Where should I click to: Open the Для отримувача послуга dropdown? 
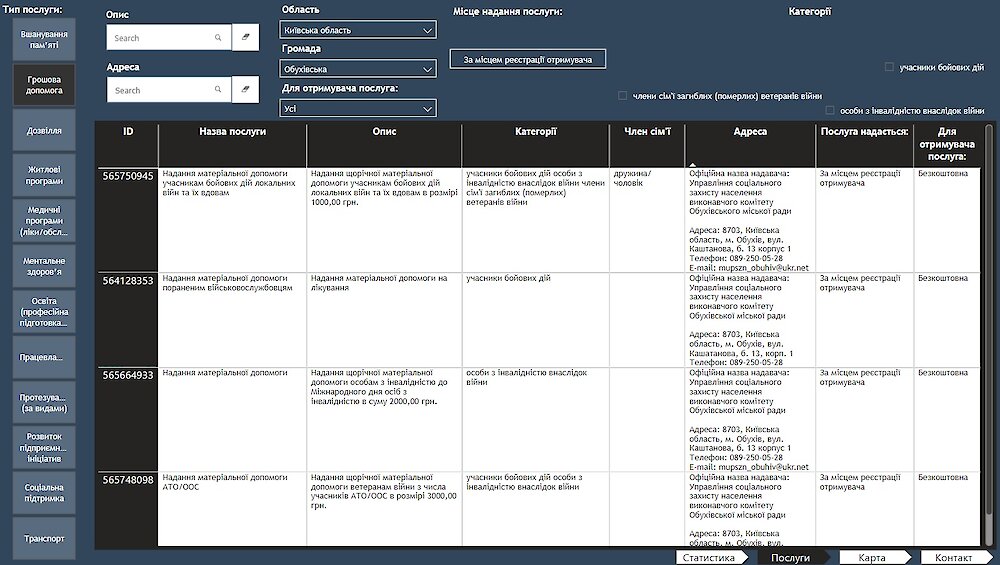click(x=358, y=108)
